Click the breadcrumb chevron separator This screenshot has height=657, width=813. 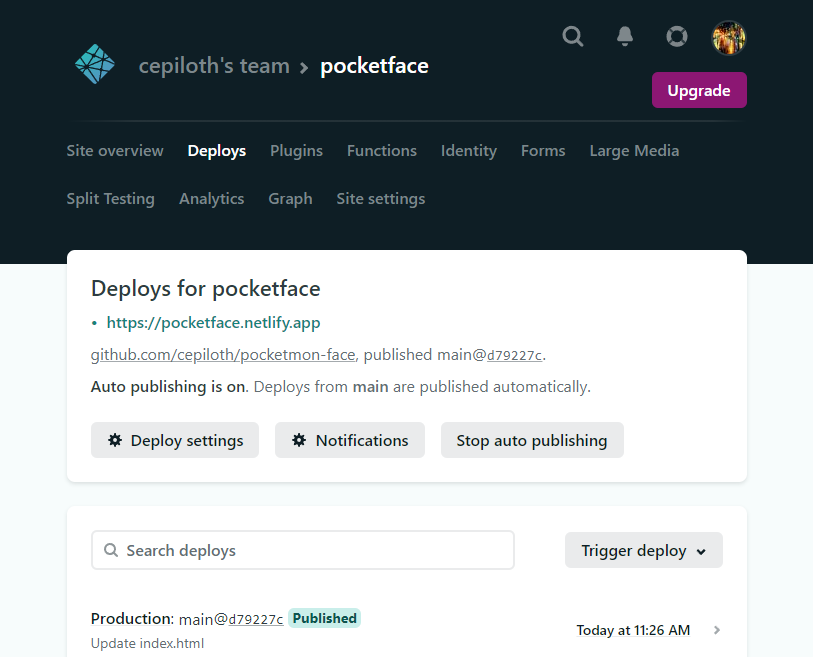pyautogui.click(x=304, y=68)
